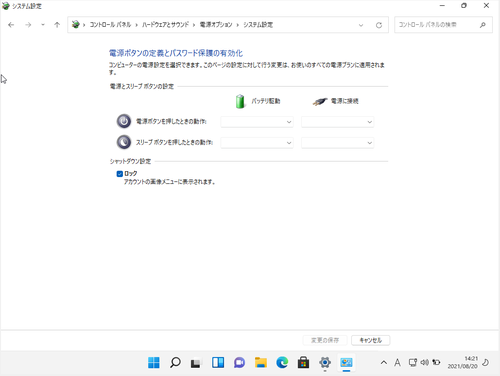Click the window title bar icon
The height and width of the screenshot is (376, 500).
pos(6,6)
